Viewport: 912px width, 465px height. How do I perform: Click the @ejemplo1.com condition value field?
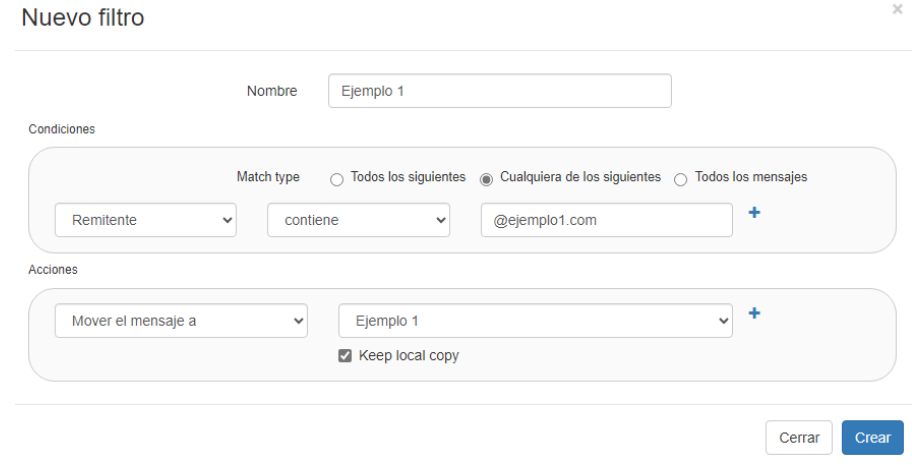(606, 221)
